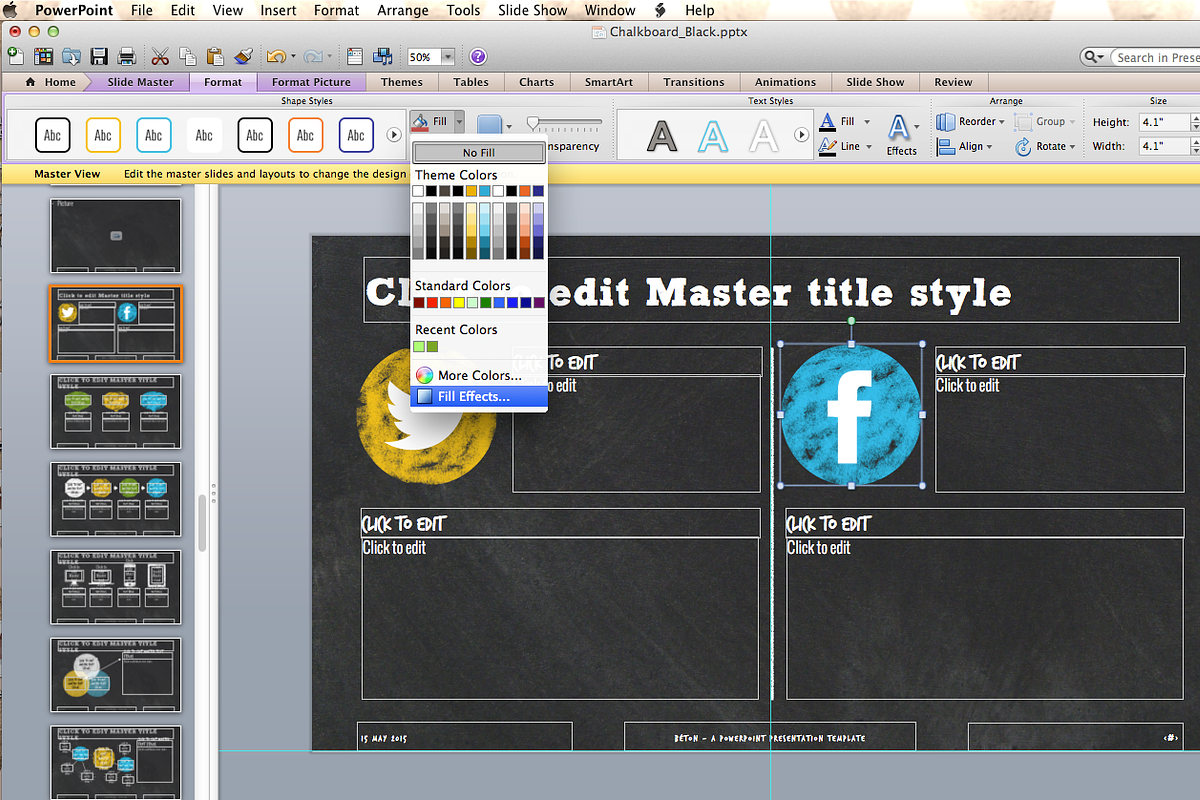Viewport: 1200px width, 800px height.
Task: Apply the orange outline Abc shape style
Action: pos(305,135)
